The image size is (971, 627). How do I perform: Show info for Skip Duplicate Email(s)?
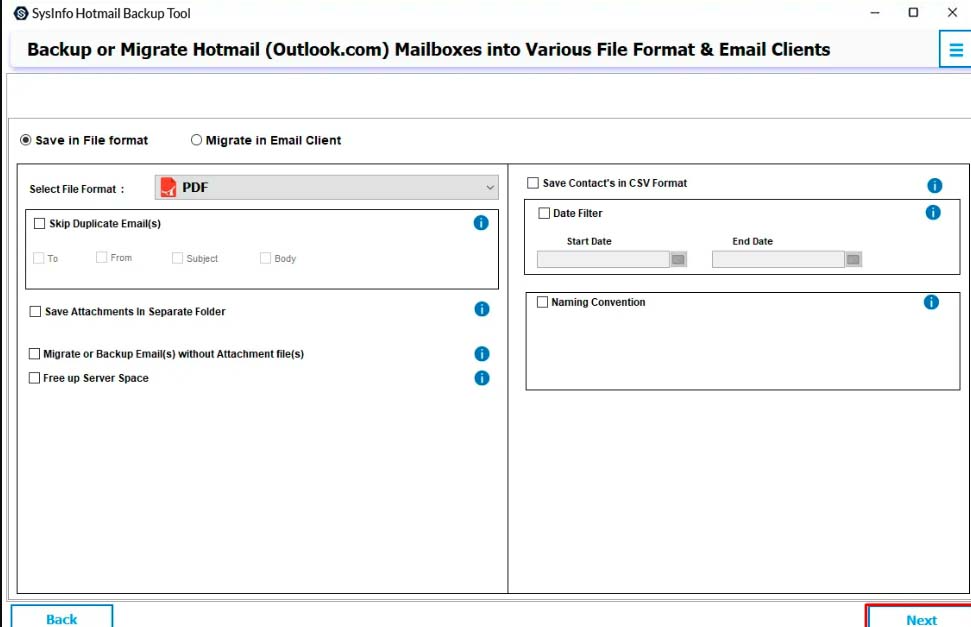(481, 223)
